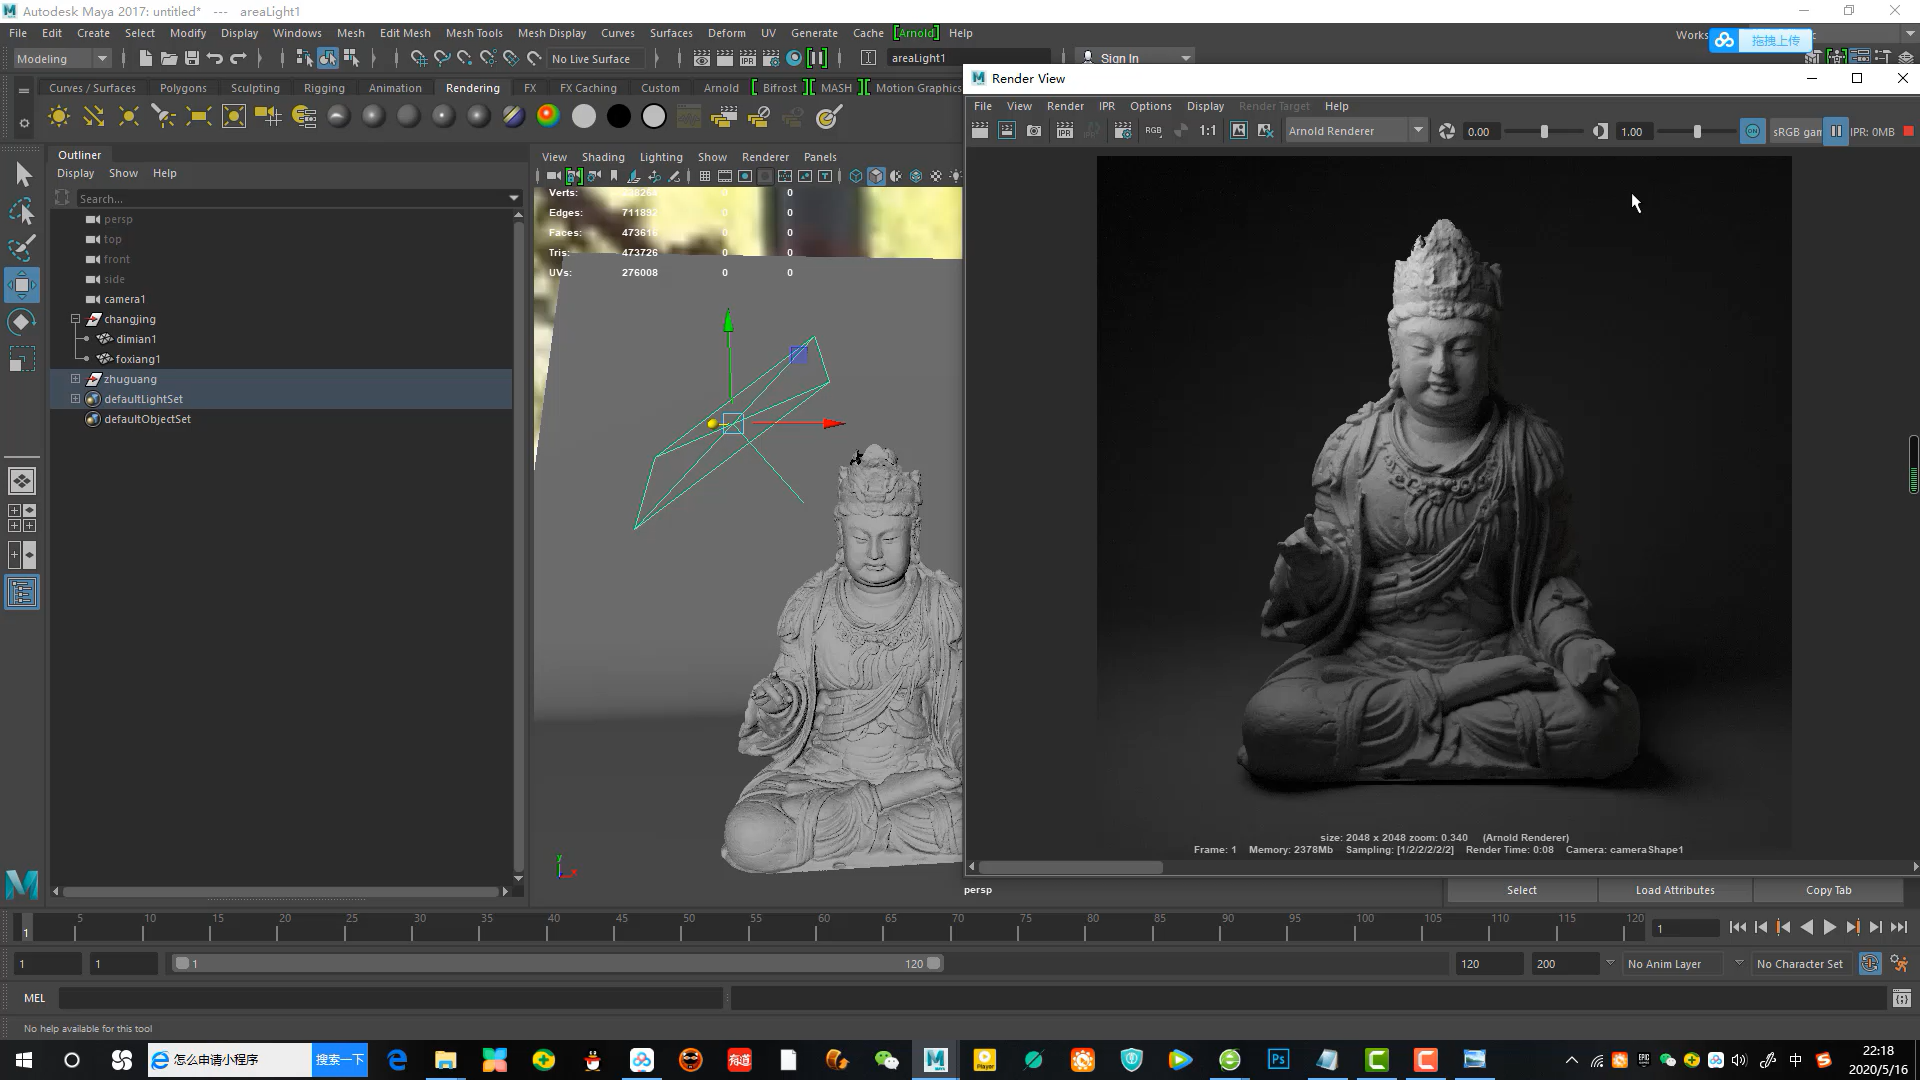Open the Lighting menu in viewport
1920x1080 pixels.
point(660,157)
